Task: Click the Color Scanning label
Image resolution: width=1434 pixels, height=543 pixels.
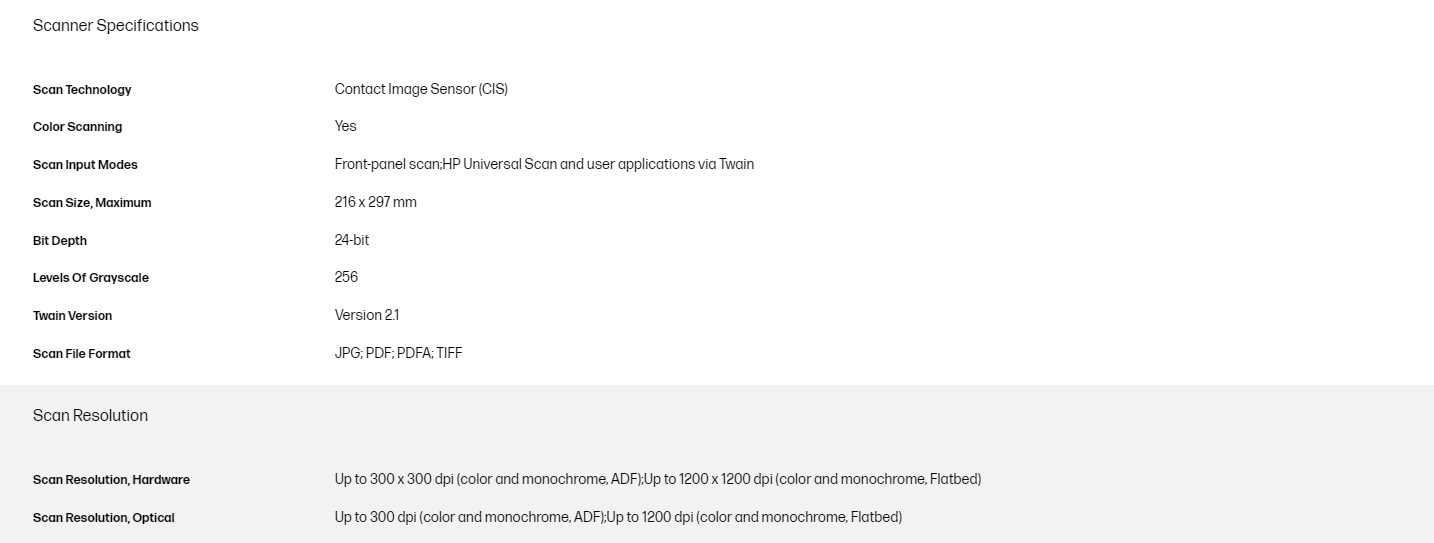Action: [x=77, y=127]
